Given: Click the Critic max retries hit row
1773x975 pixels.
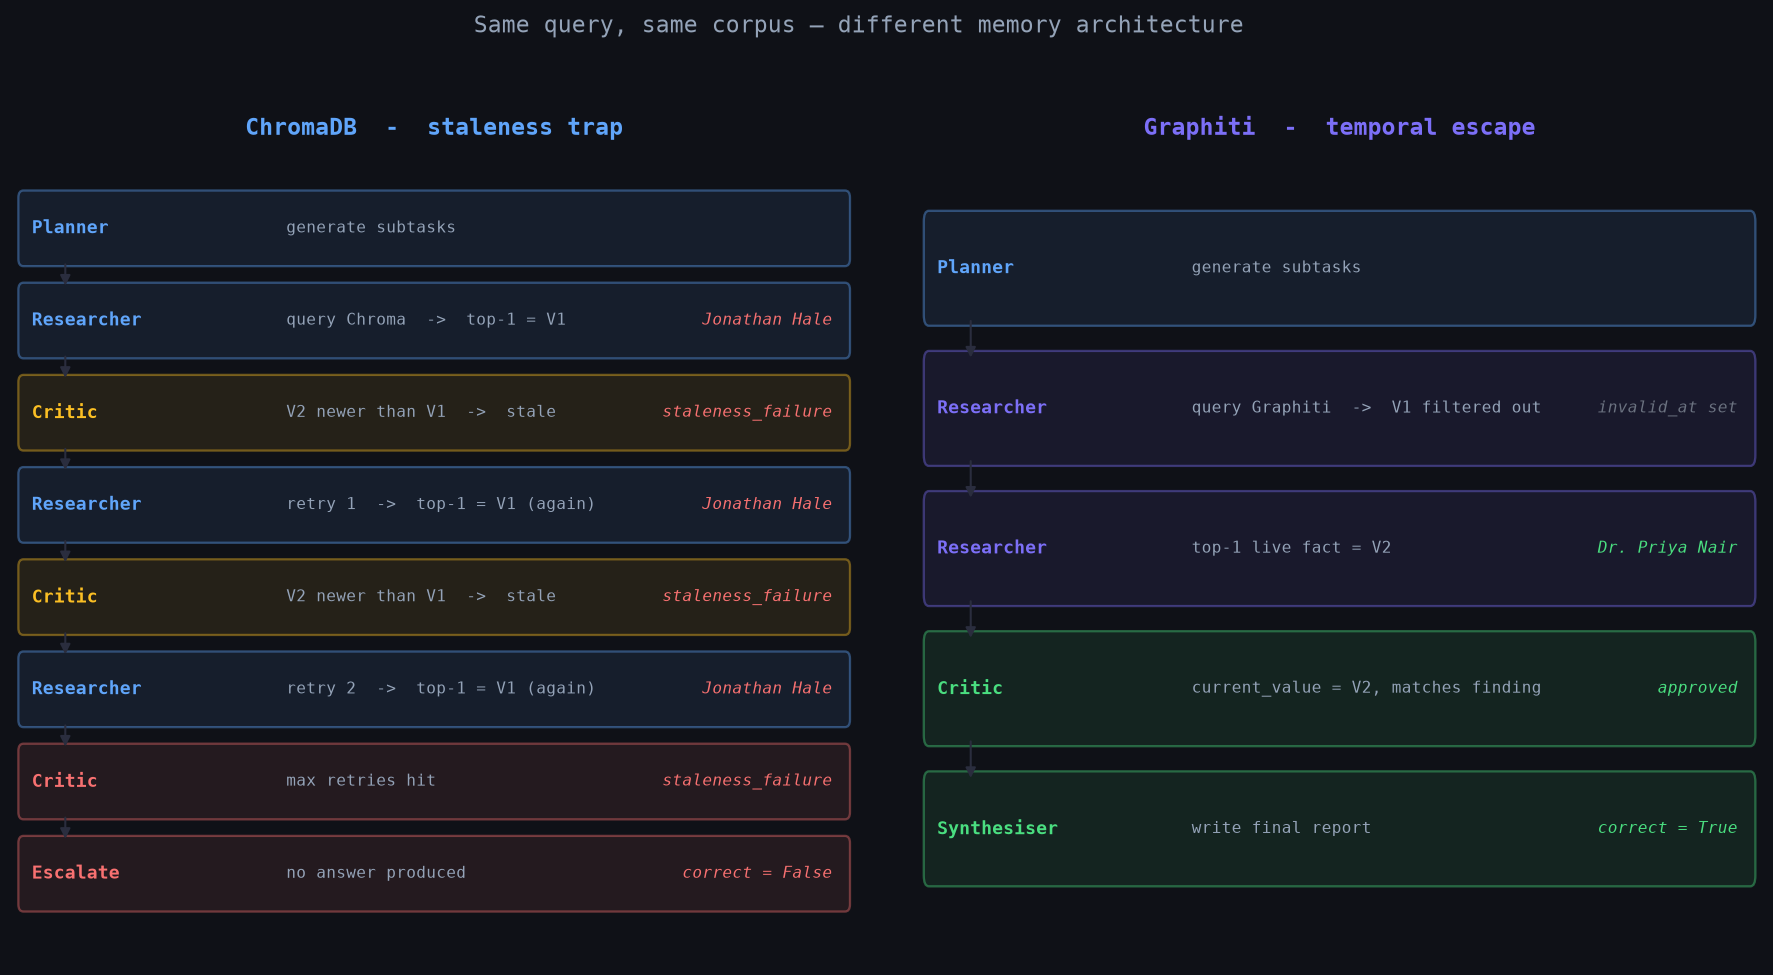Looking at the screenshot, I should (434, 781).
